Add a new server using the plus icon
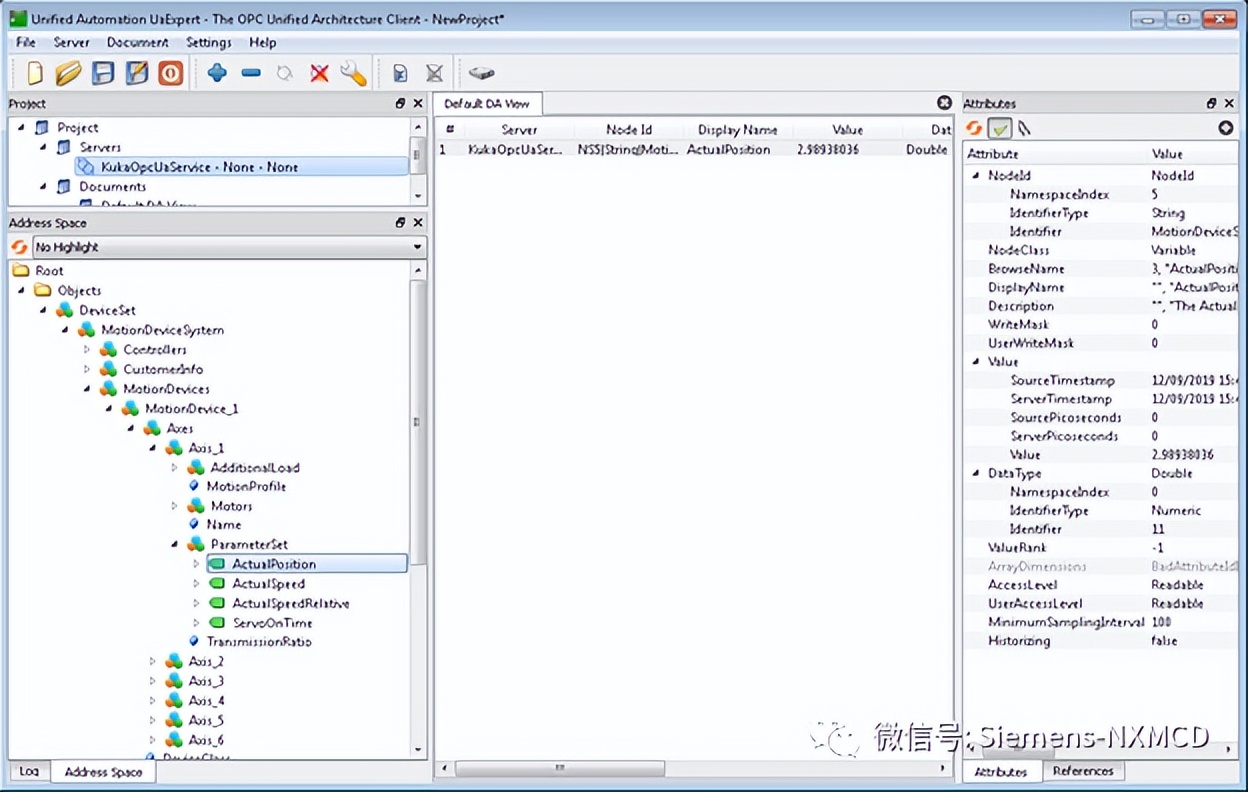This screenshot has width=1248, height=792. 218,72
